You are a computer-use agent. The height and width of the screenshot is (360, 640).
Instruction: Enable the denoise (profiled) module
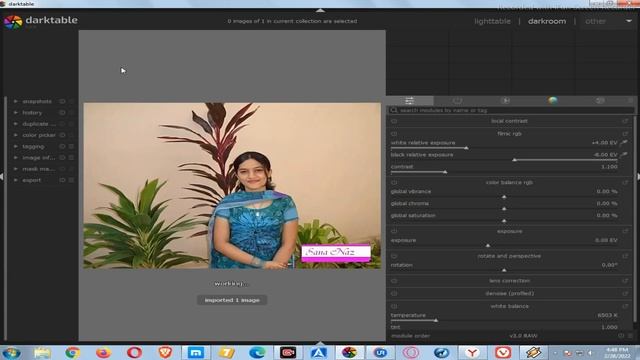click(x=394, y=293)
